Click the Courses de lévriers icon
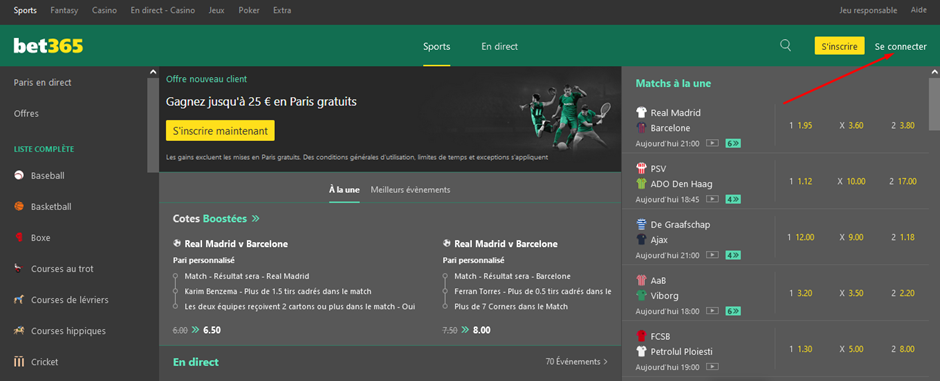The height and width of the screenshot is (381, 940). 19,300
